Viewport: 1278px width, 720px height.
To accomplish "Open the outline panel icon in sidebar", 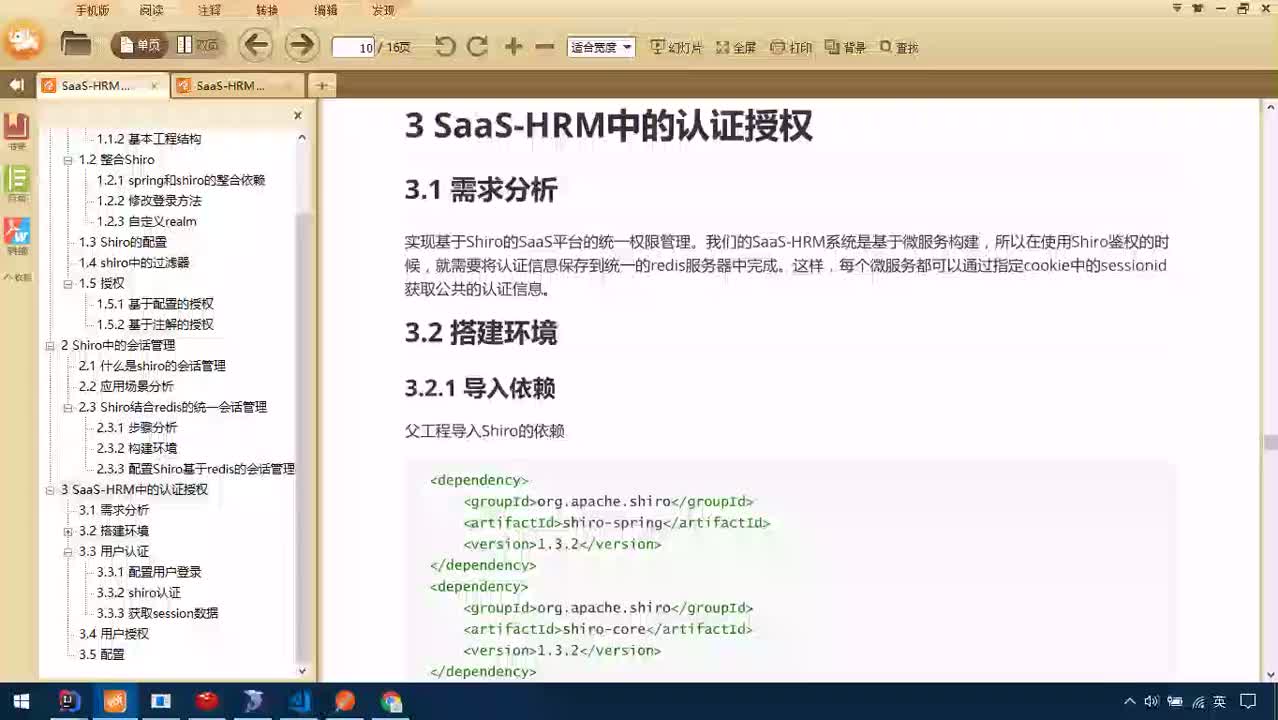I will (17, 183).
